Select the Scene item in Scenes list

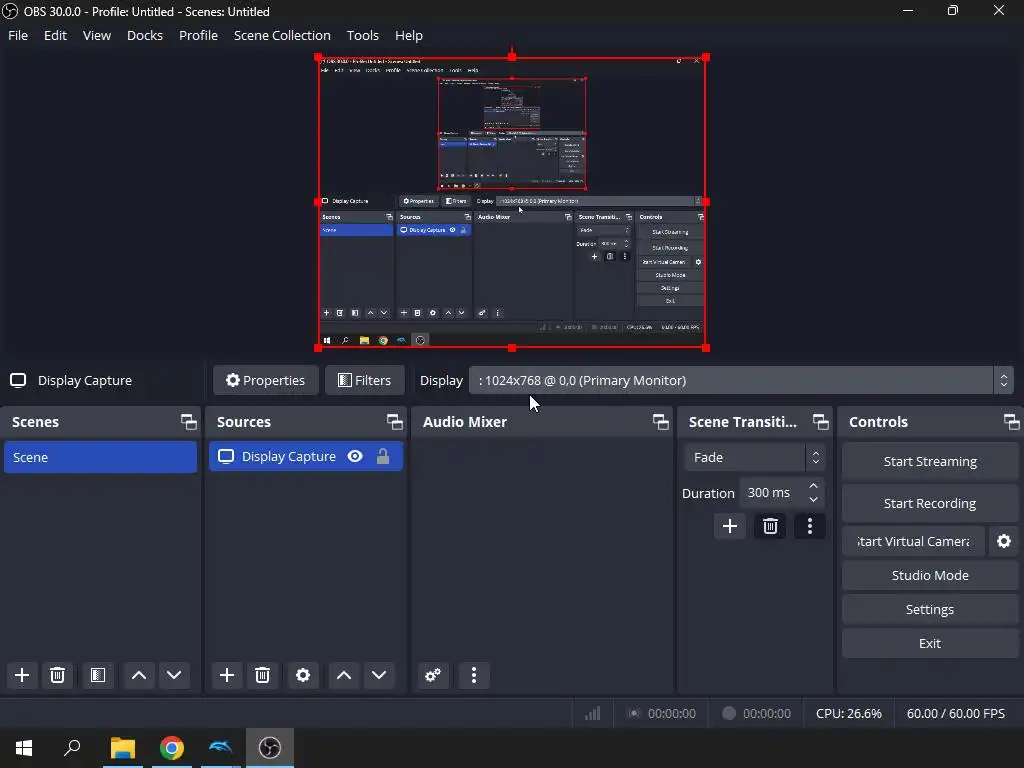[101, 457]
